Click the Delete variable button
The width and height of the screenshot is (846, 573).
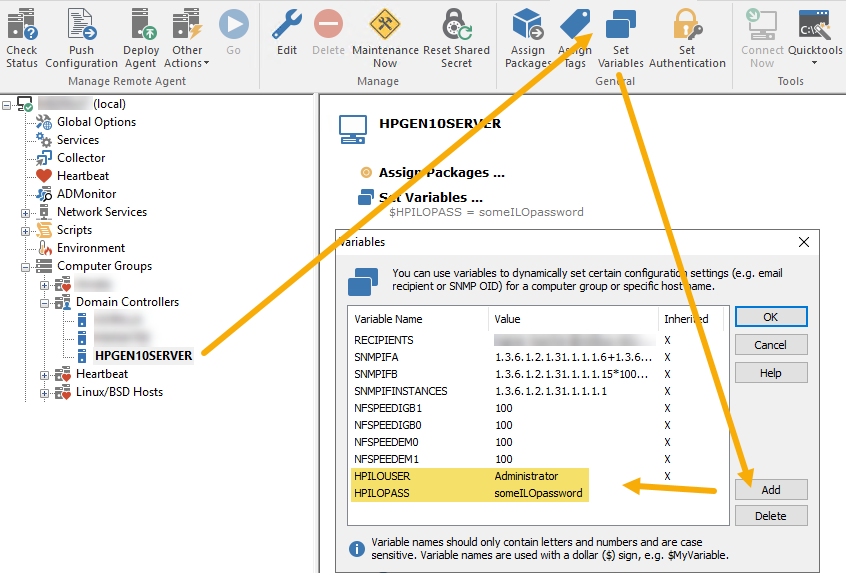click(771, 516)
